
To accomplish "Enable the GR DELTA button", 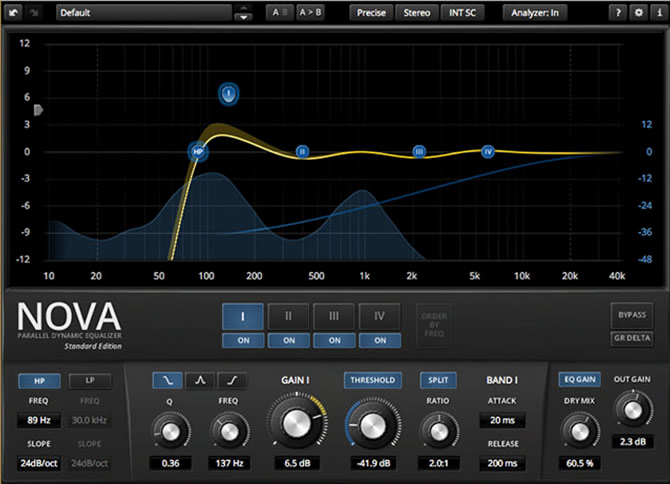I will (x=632, y=338).
